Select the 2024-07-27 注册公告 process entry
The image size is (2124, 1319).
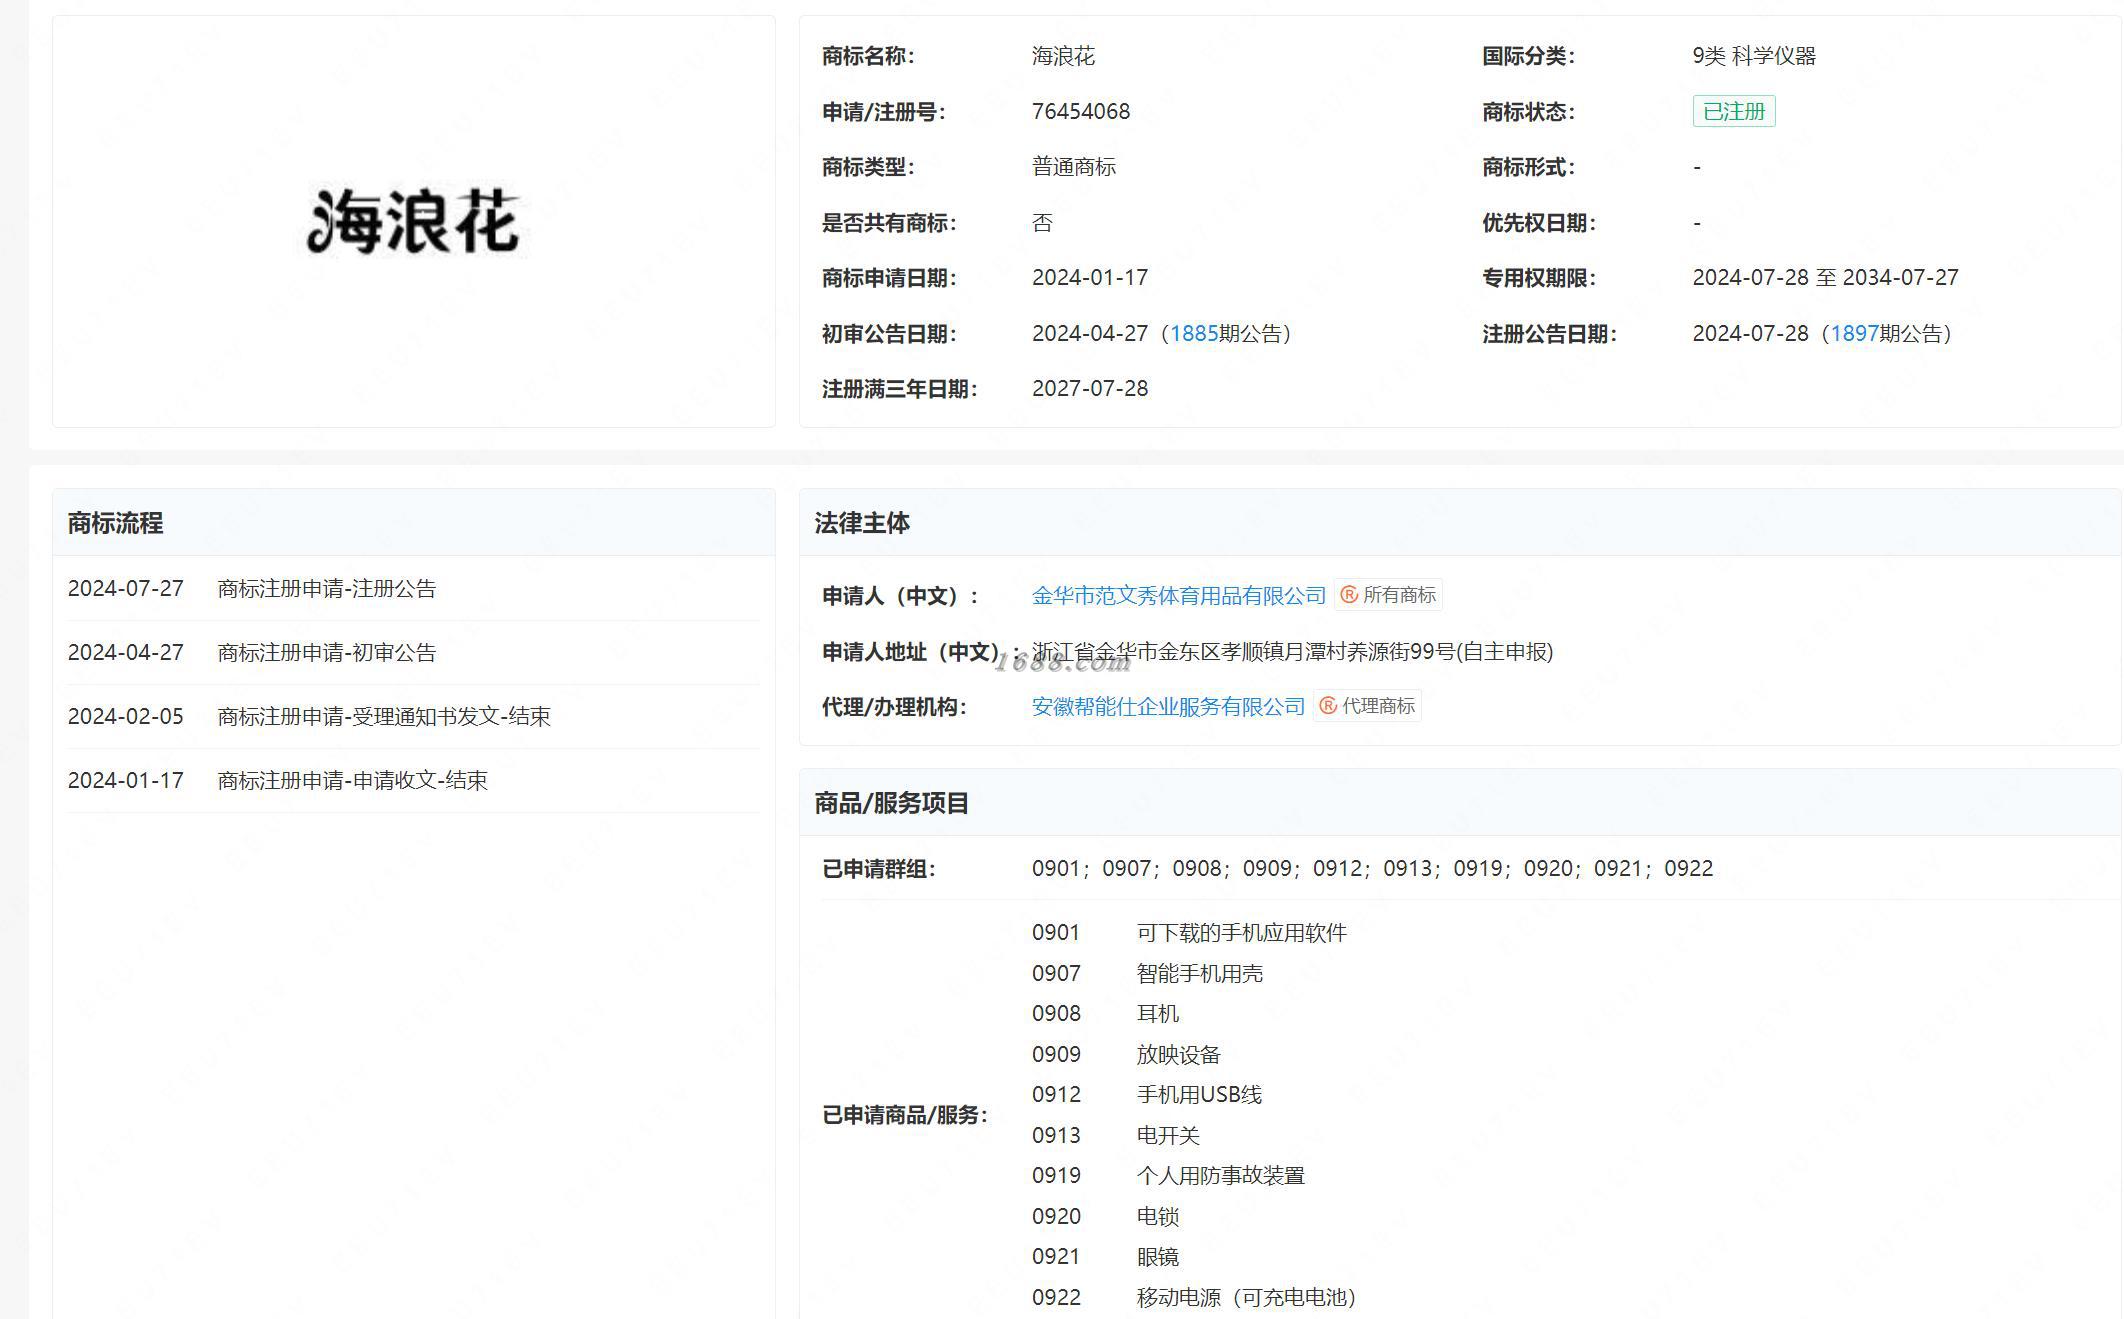pos(326,589)
